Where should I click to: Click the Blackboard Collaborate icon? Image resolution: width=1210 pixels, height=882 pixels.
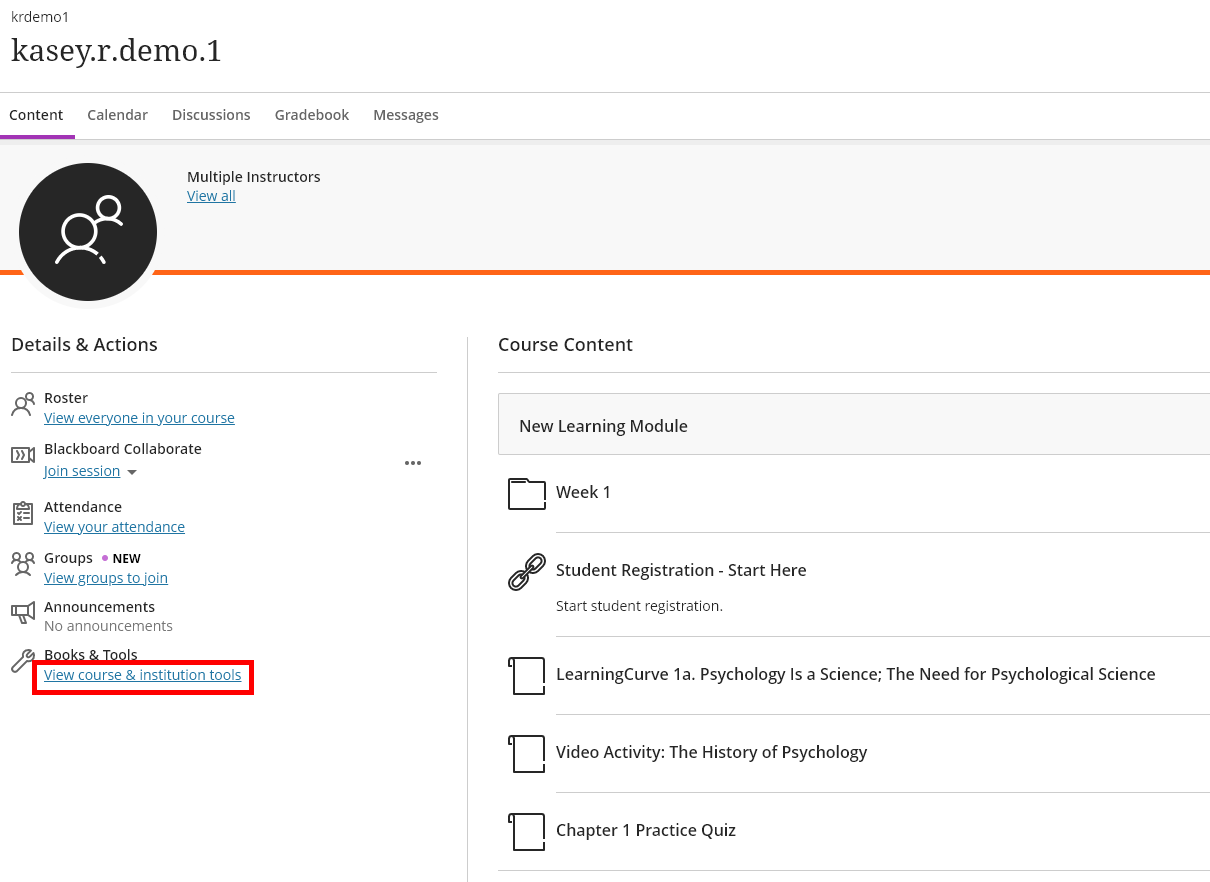(23, 455)
